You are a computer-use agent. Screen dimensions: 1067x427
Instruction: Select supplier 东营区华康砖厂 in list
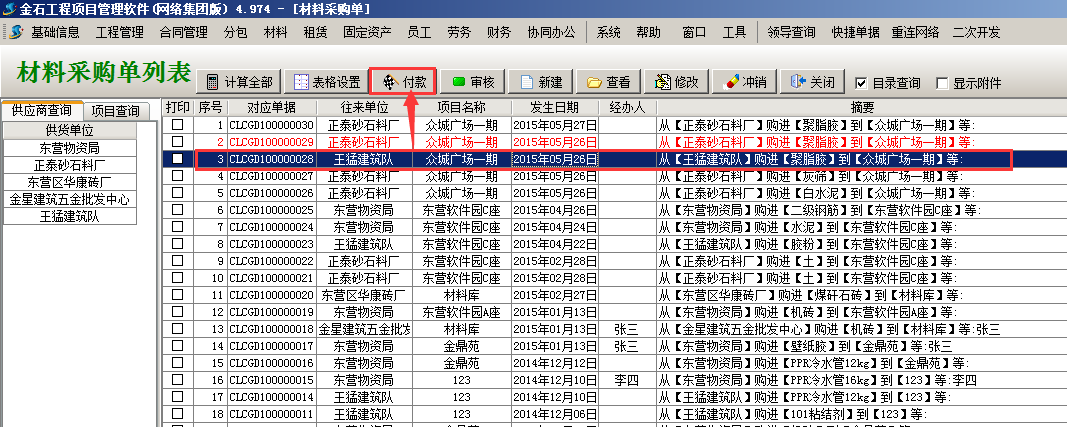[x=69, y=182]
